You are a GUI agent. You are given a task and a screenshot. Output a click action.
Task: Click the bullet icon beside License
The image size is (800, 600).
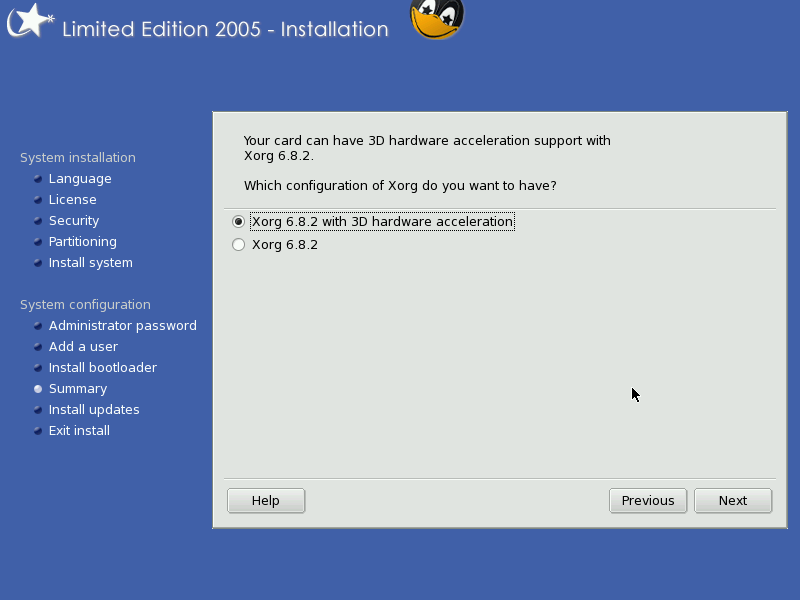coord(38,199)
